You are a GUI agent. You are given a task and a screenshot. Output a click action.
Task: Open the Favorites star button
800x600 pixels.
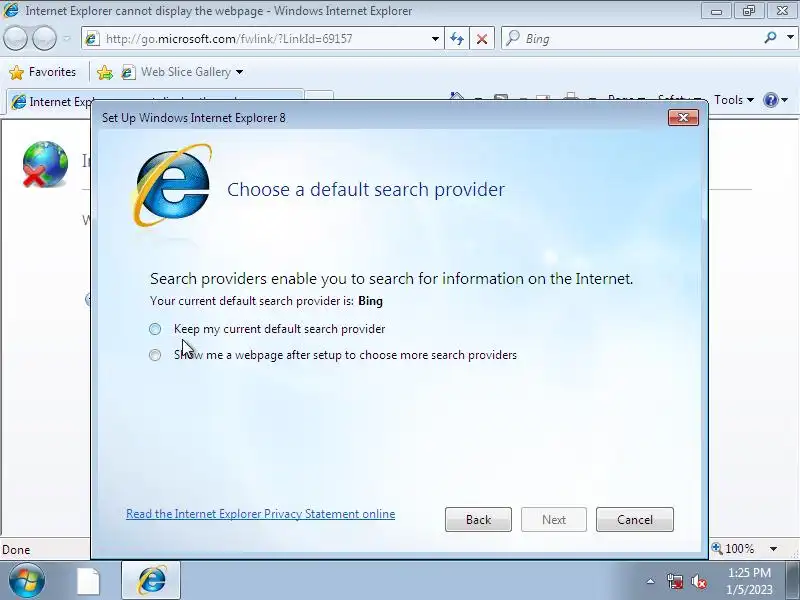pyautogui.click(x=42, y=72)
